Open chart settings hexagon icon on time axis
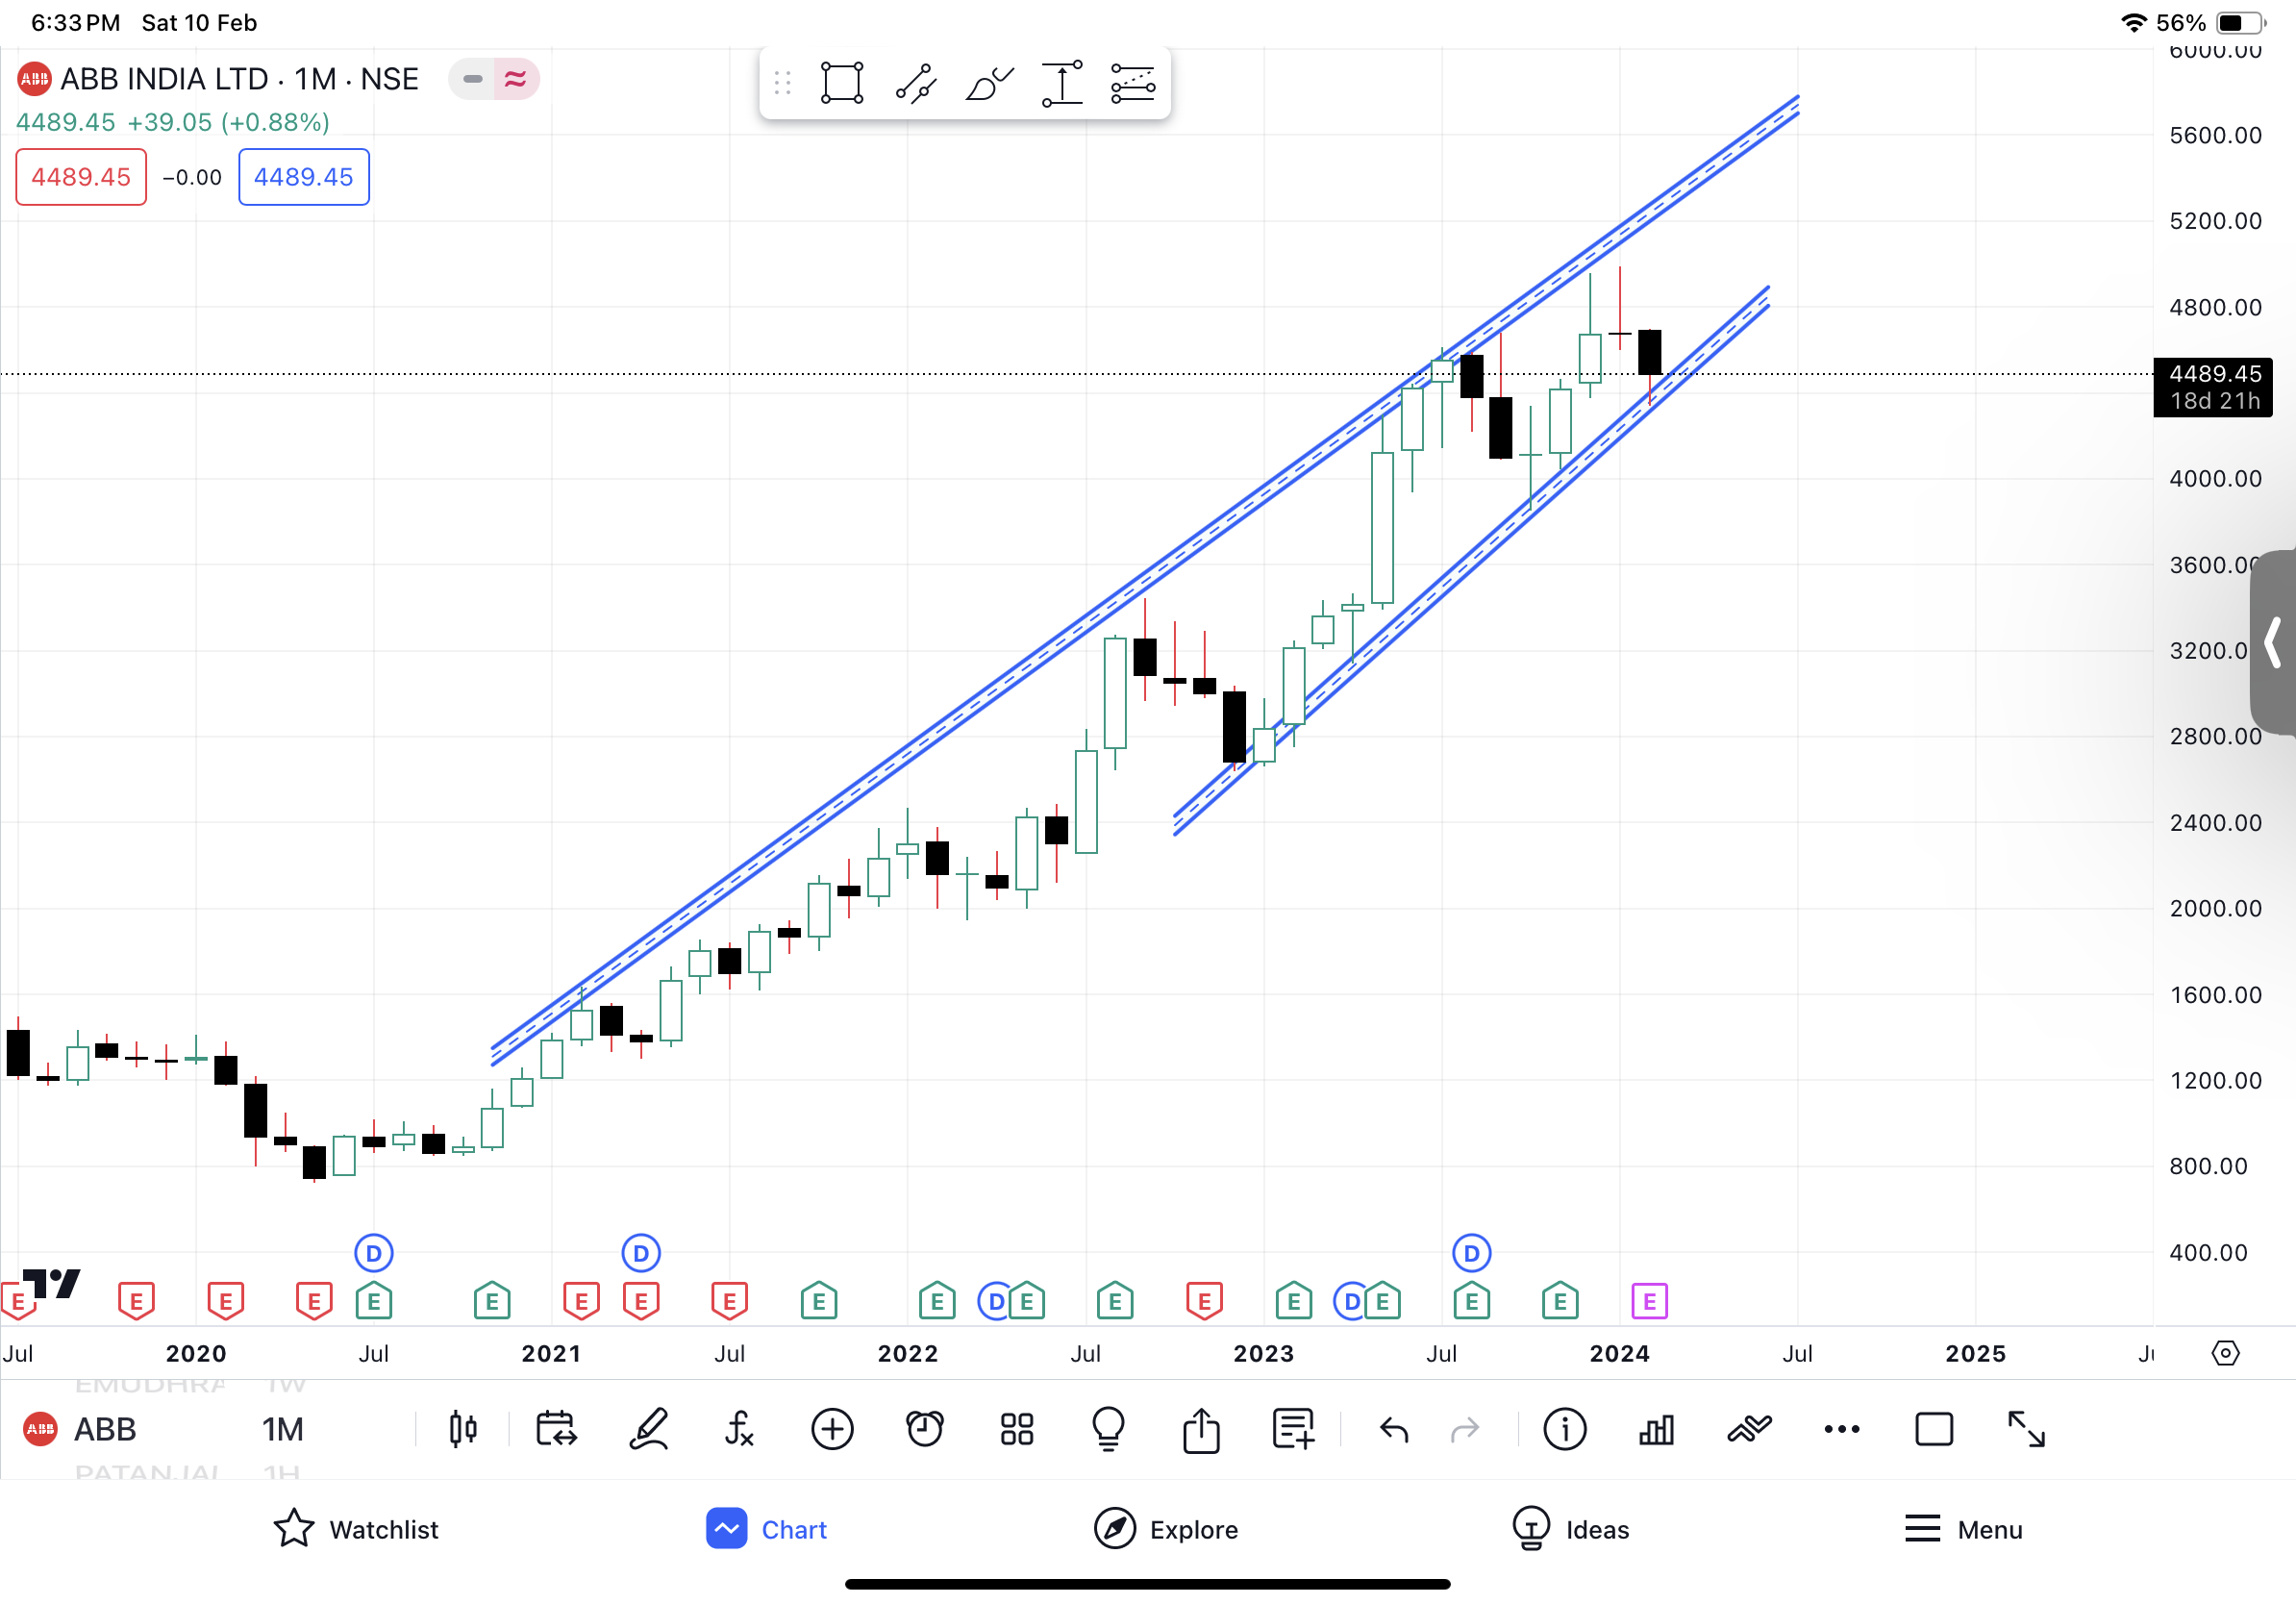The height and width of the screenshot is (1604, 2296). point(2225,1353)
